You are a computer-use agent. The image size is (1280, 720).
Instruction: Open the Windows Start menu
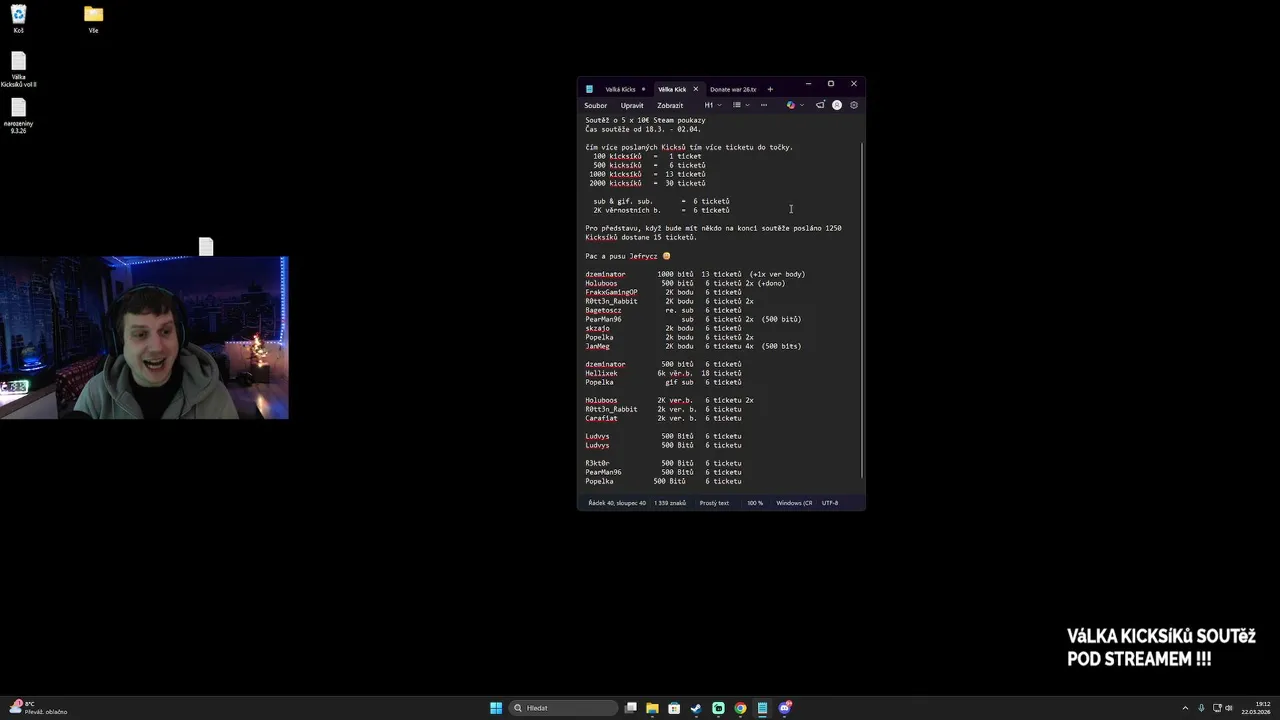[496, 708]
